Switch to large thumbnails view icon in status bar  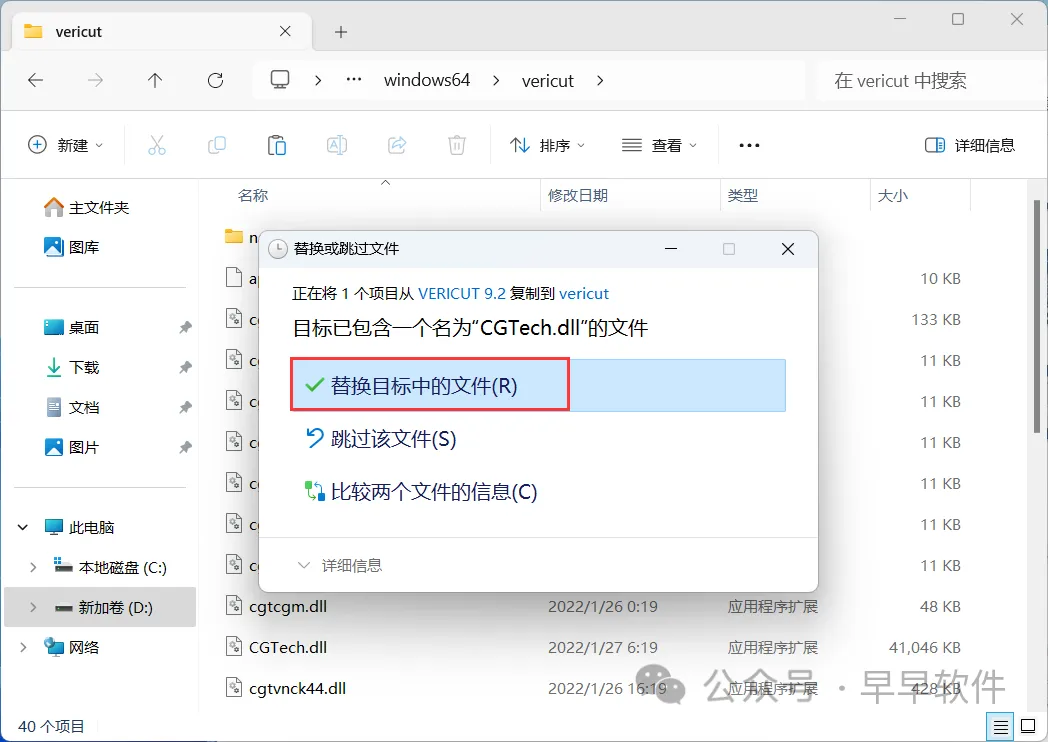tap(1028, 726)
